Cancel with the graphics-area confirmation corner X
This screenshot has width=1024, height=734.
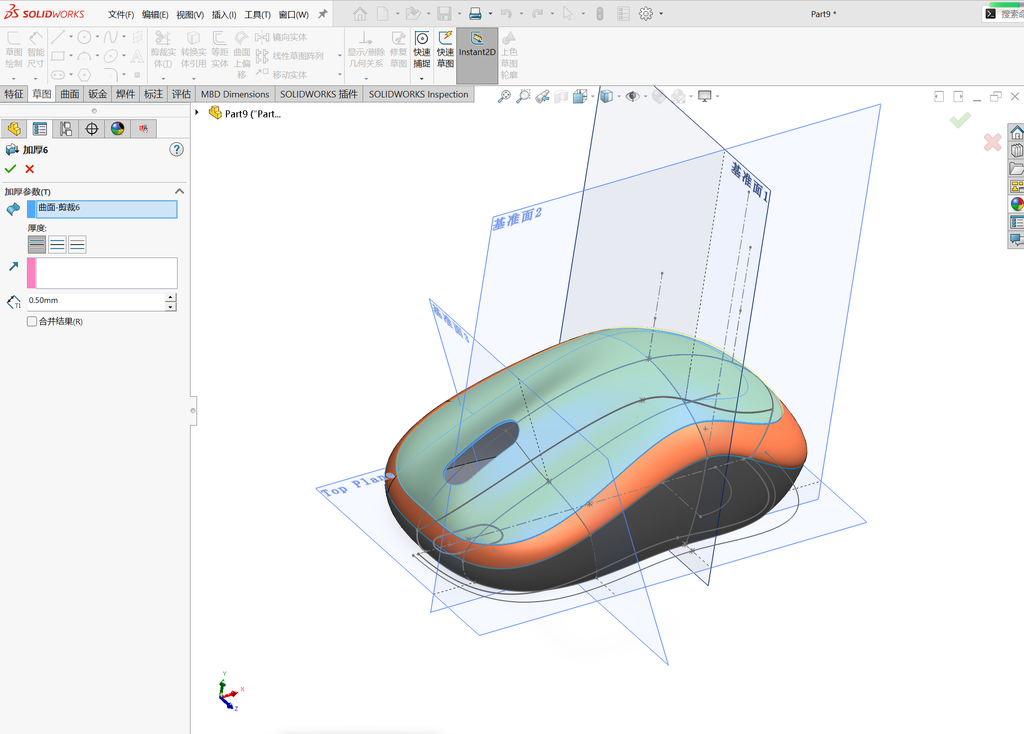[993, 142]
